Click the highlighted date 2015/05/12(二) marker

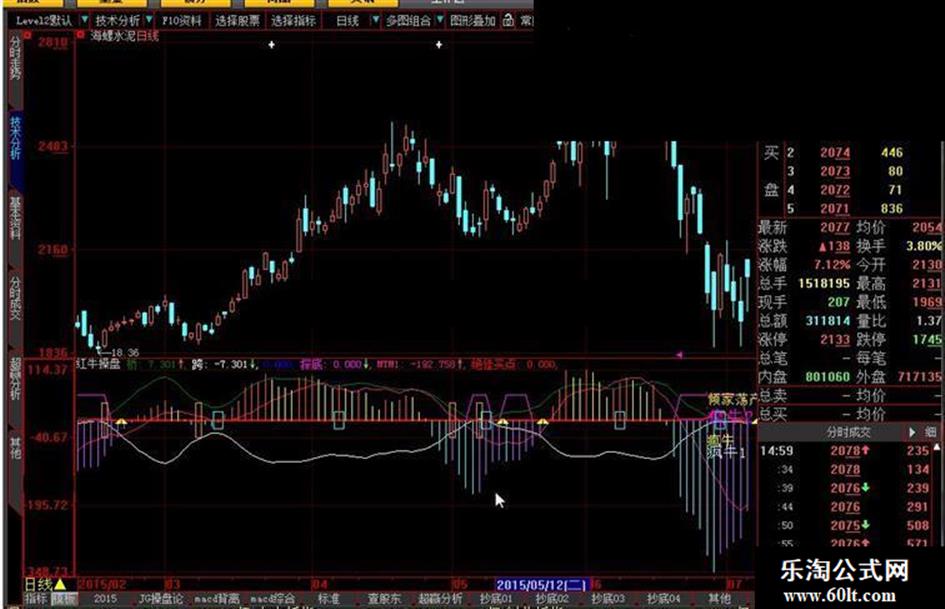[541, 584]
